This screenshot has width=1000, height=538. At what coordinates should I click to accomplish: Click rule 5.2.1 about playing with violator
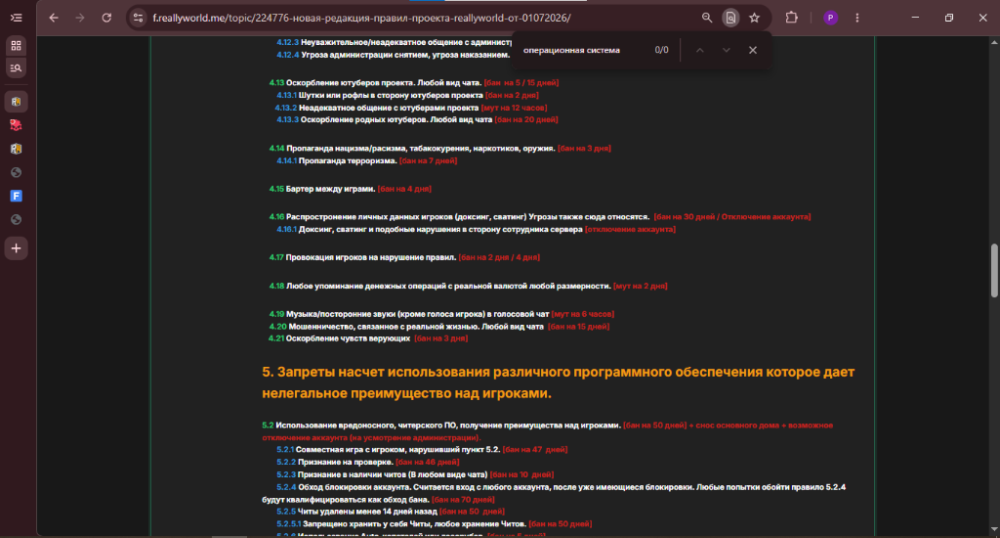pyautogui.click(x=422, y=450)
